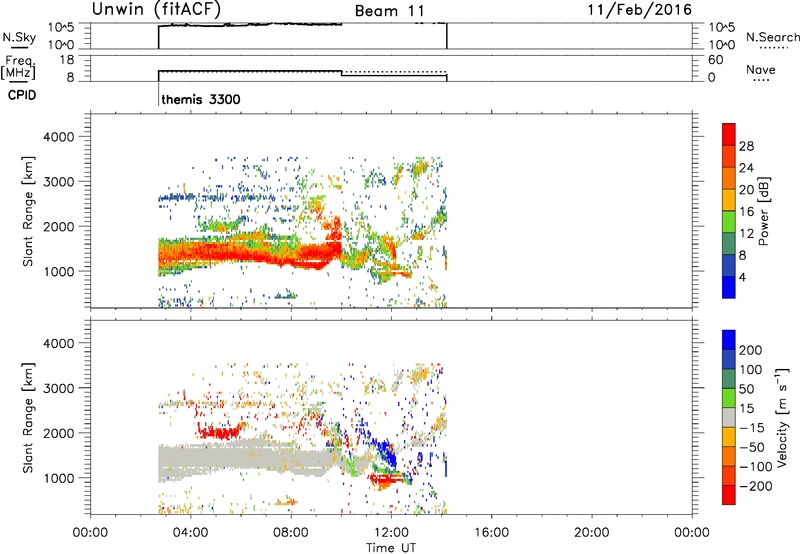The width and height of the screenshot is (800, 554).
Task: Click the '200' velocity colorbar tick label
Action: click(751, 350)
